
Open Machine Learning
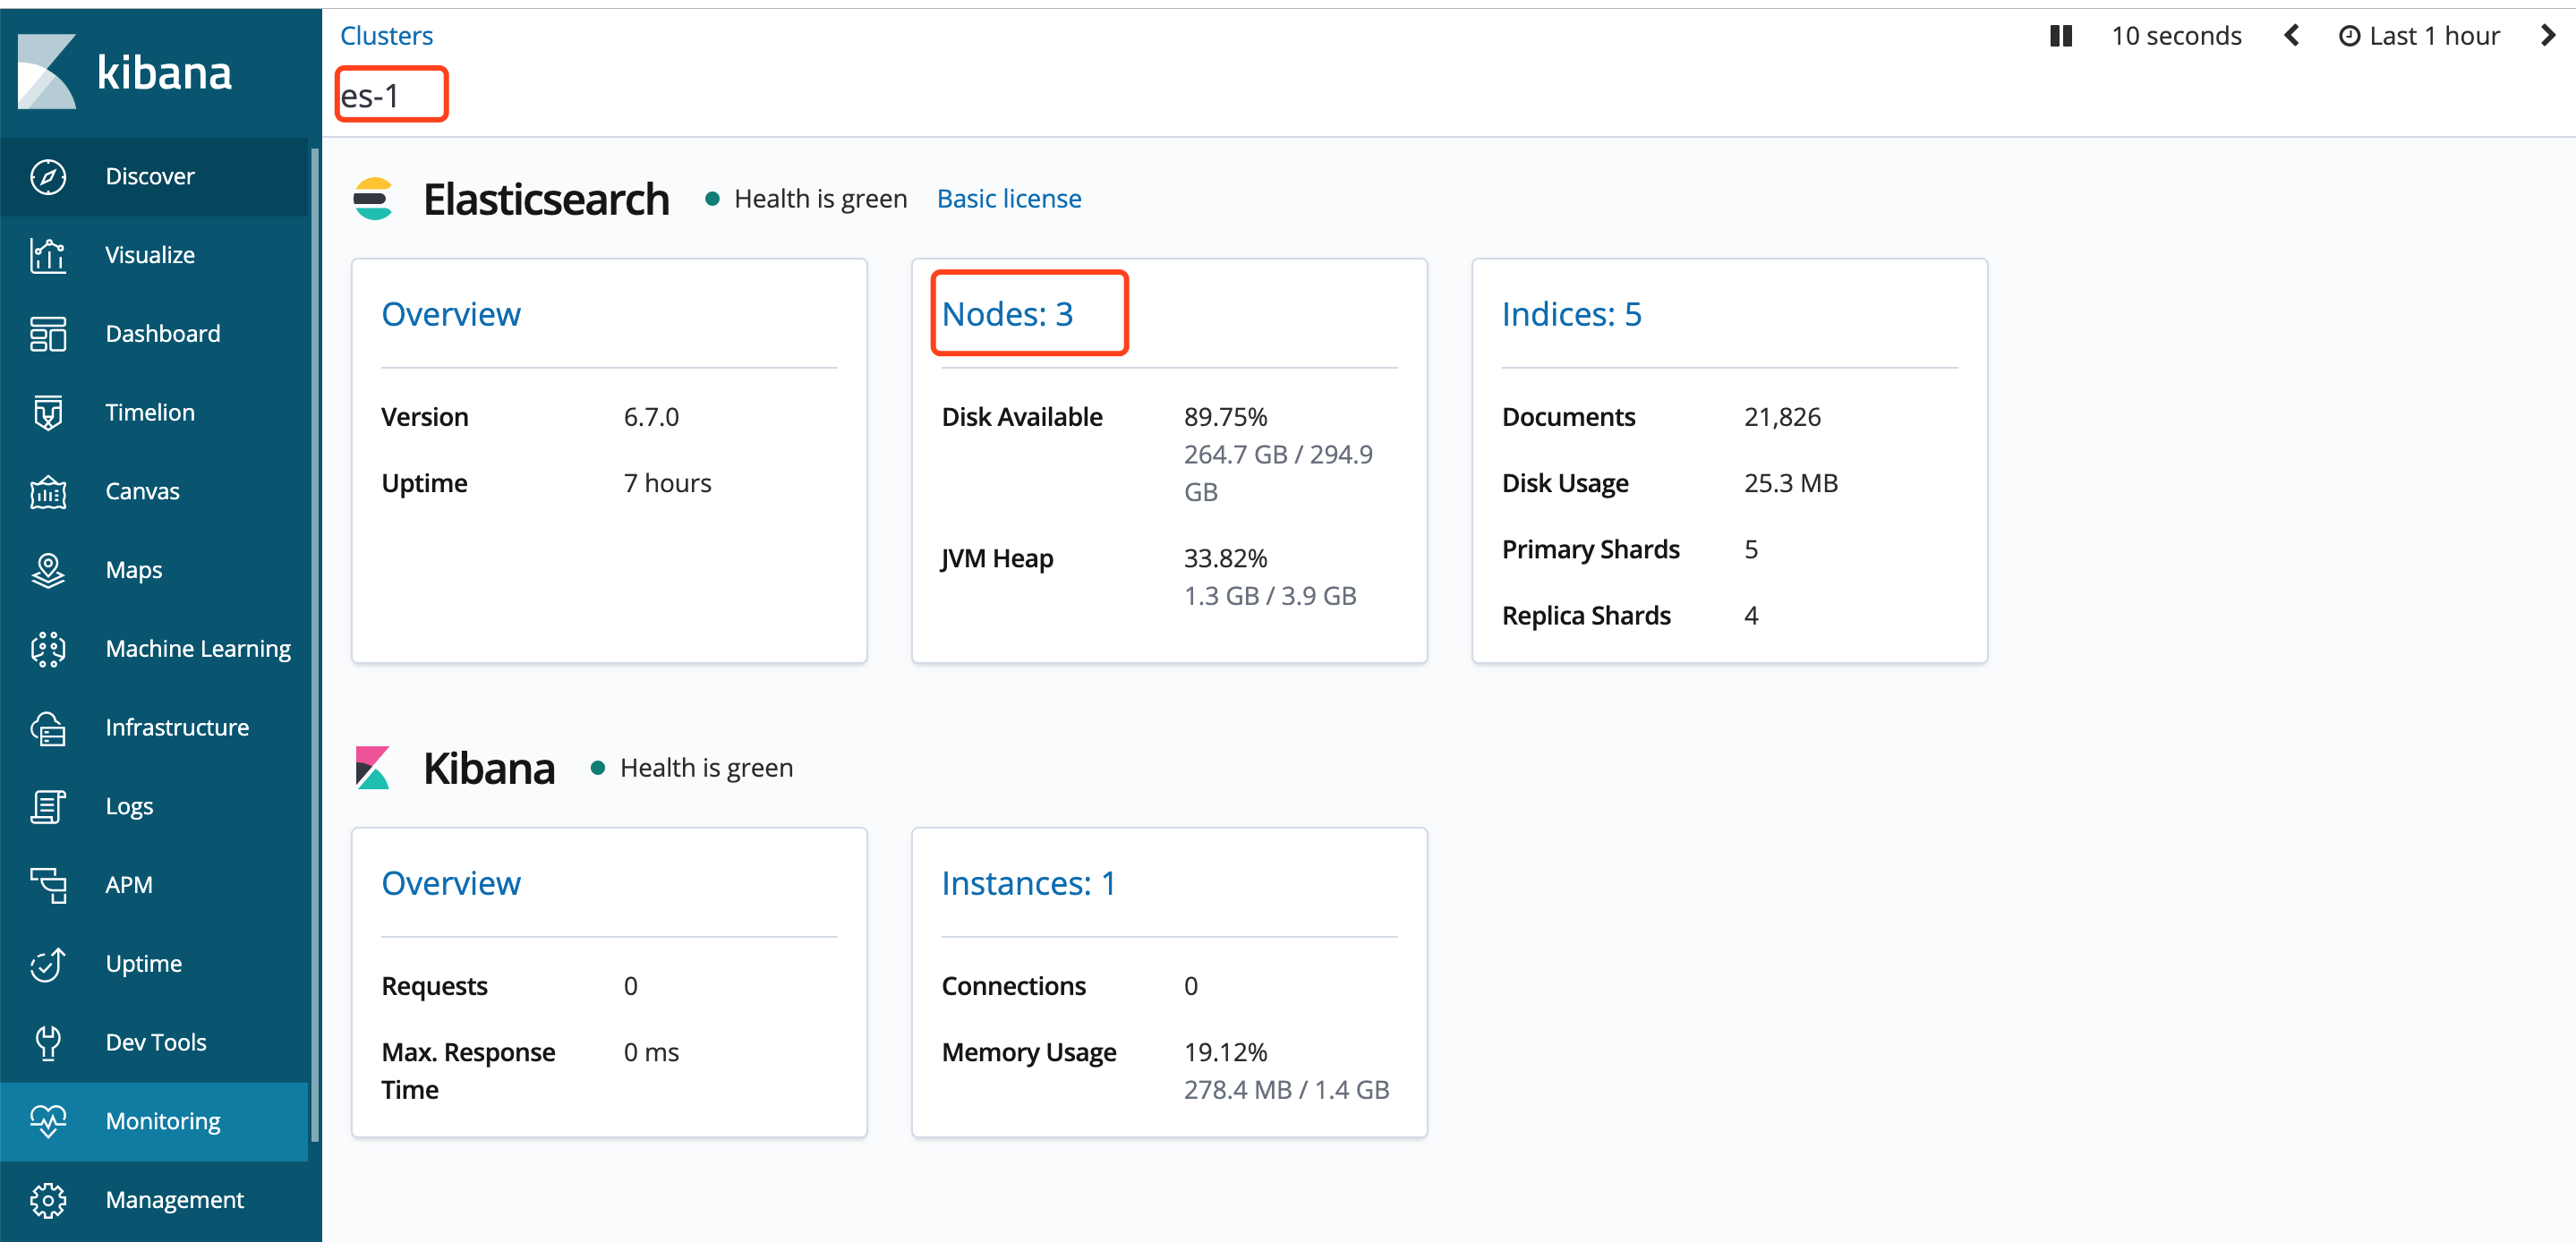pos(197,648)
